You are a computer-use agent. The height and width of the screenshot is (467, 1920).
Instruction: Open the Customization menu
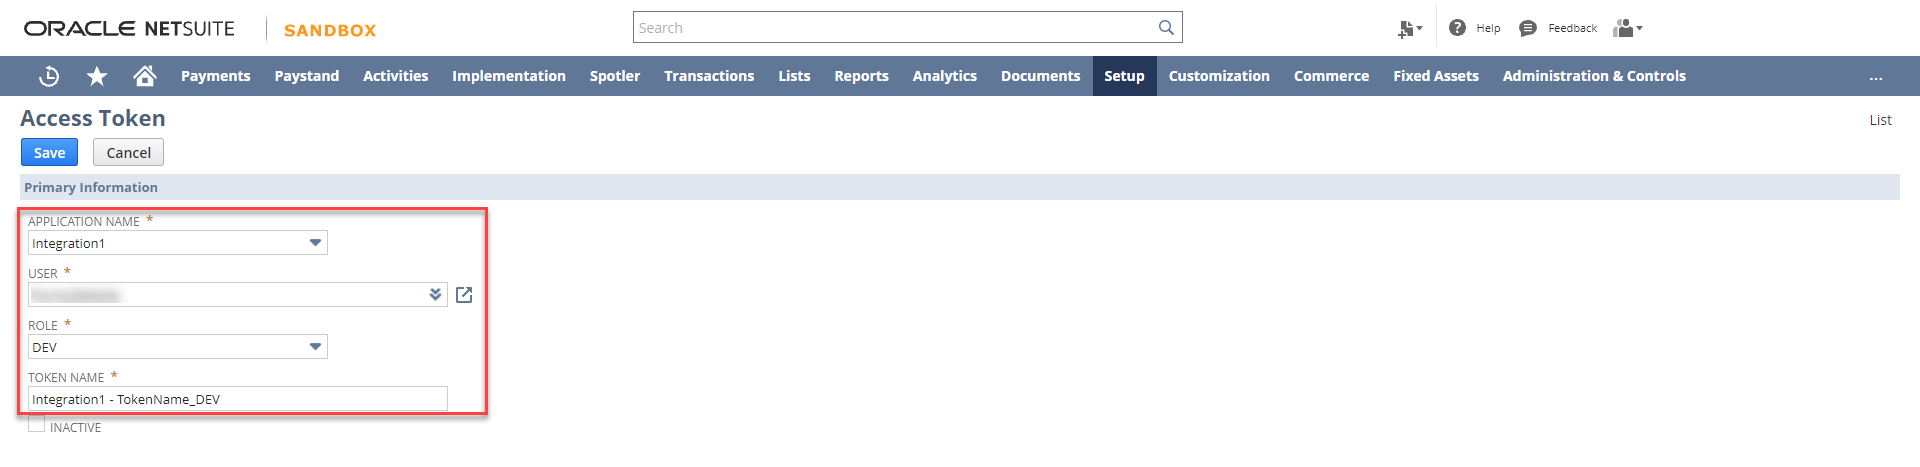click(x=1219, y=76)
